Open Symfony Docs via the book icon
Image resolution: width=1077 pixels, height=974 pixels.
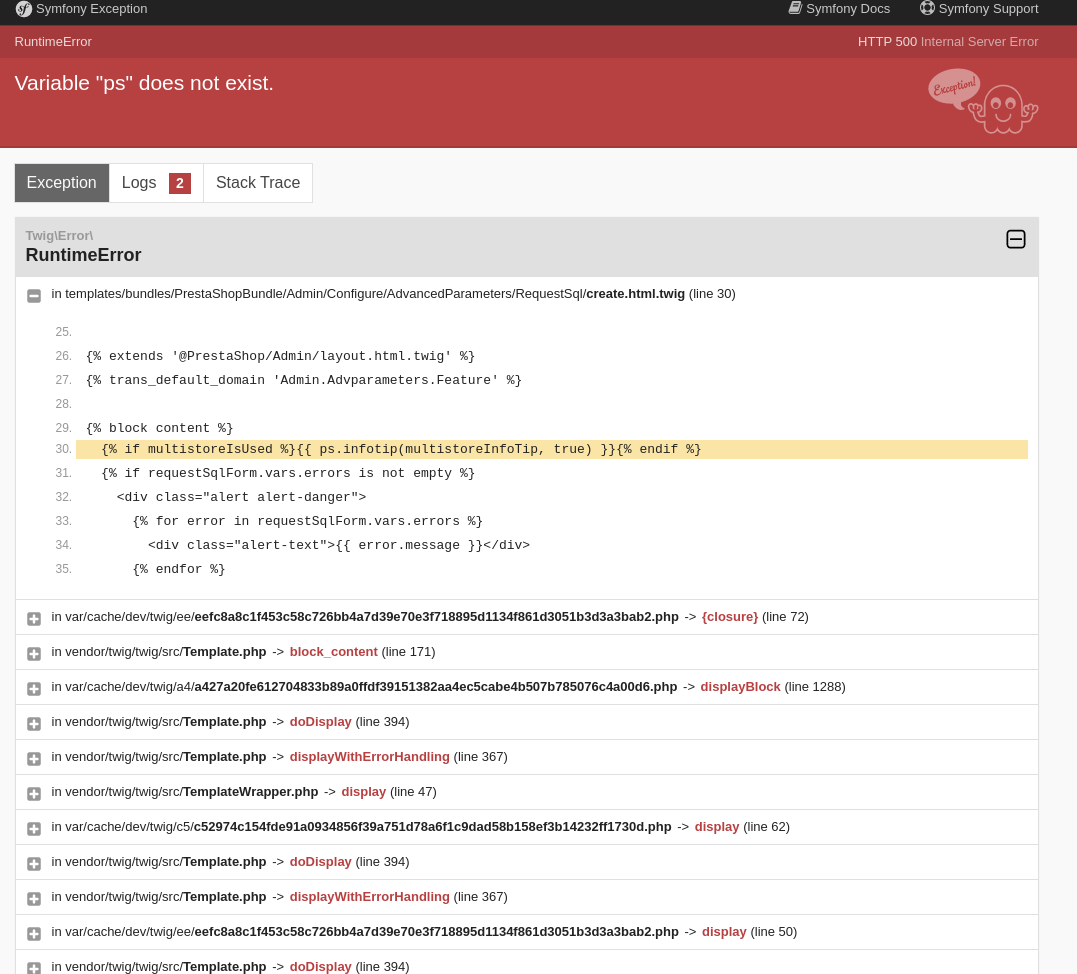pyautogui.click(x=795, y=8)
